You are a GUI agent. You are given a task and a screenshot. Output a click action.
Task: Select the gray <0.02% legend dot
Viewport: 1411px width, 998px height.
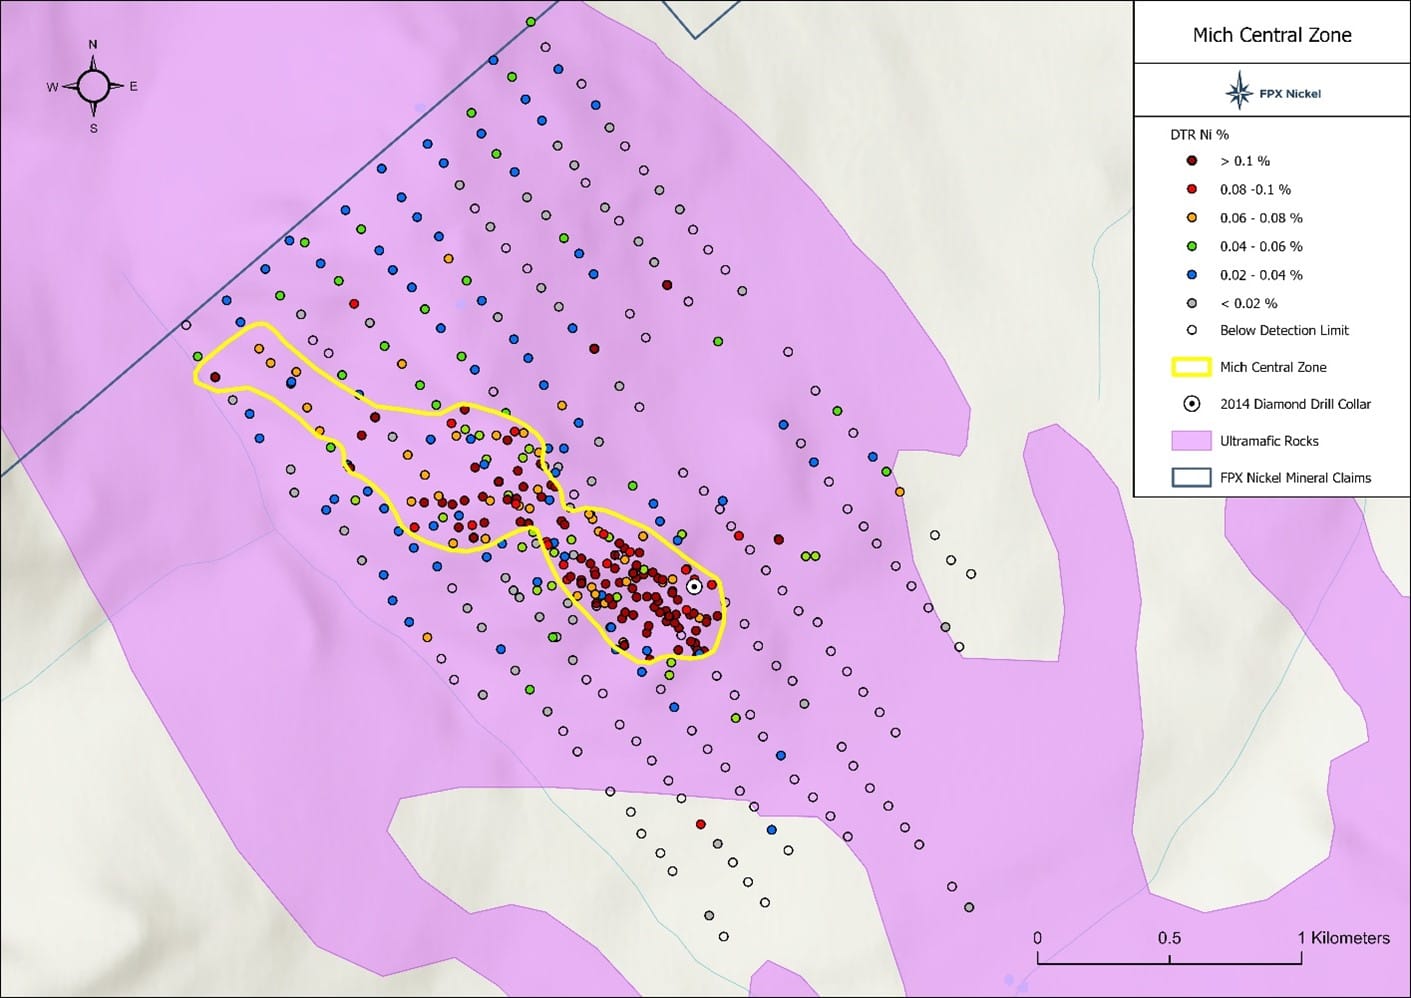coord(1191,303)
